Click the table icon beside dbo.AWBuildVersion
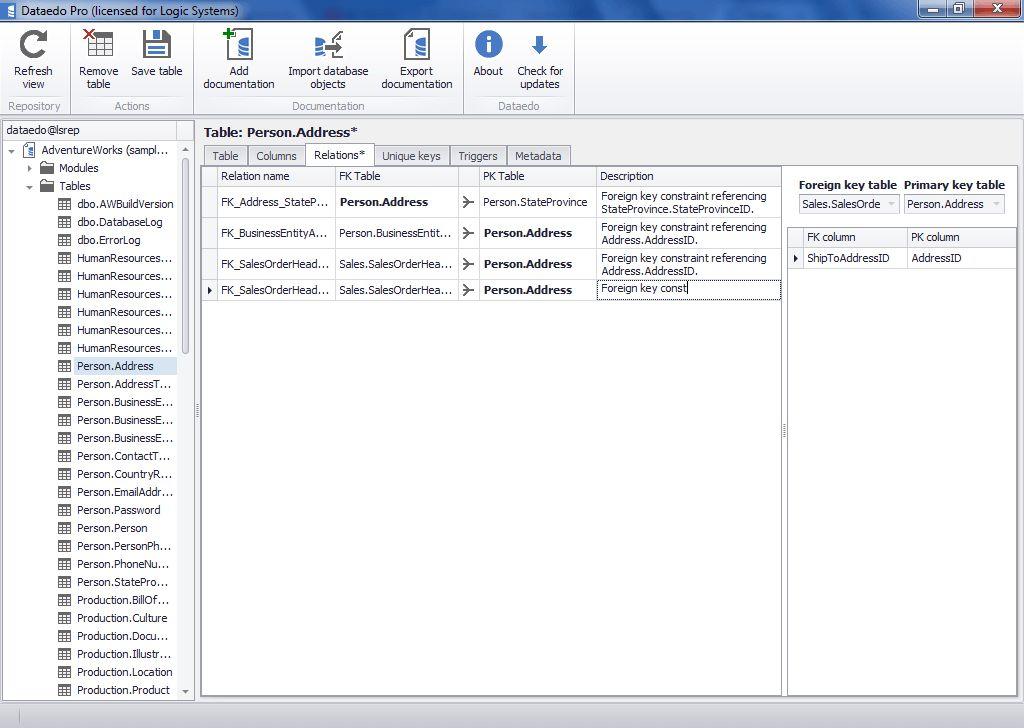The height and width of the screenshot is (728, 1024). coord(65,204)
